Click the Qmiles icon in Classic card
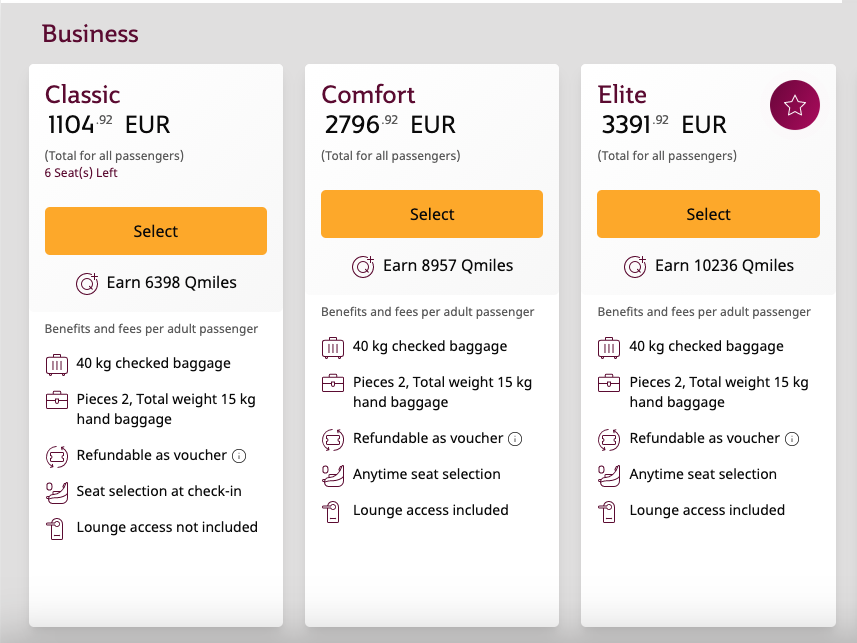Viewport: 857px width, 643px height. point(87,283)
